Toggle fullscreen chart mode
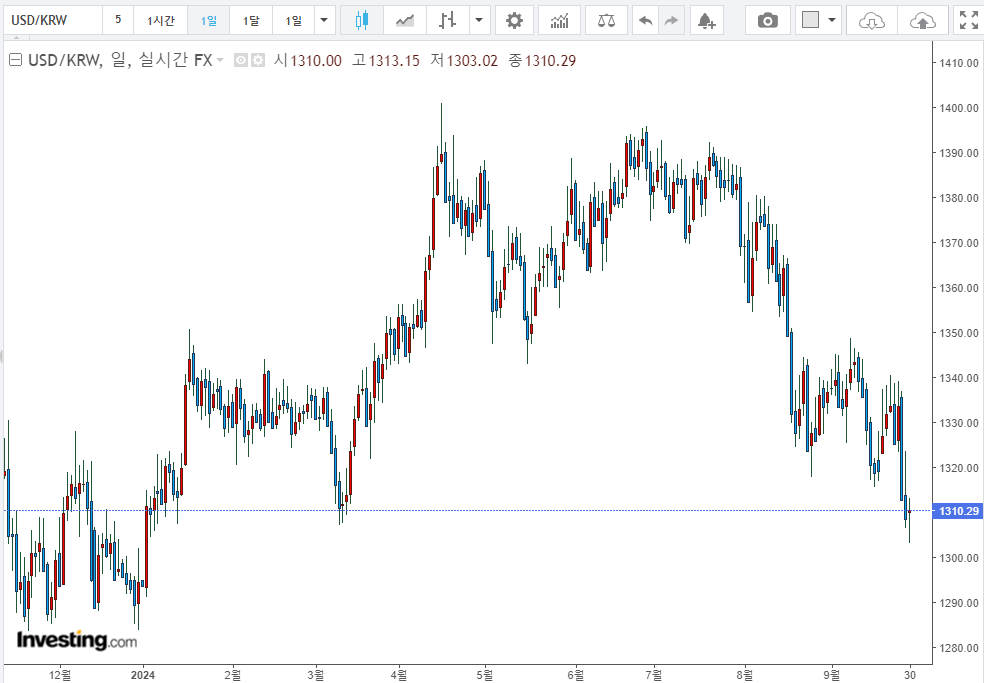This screenshot has width=984, height=683. pos(968,21)
